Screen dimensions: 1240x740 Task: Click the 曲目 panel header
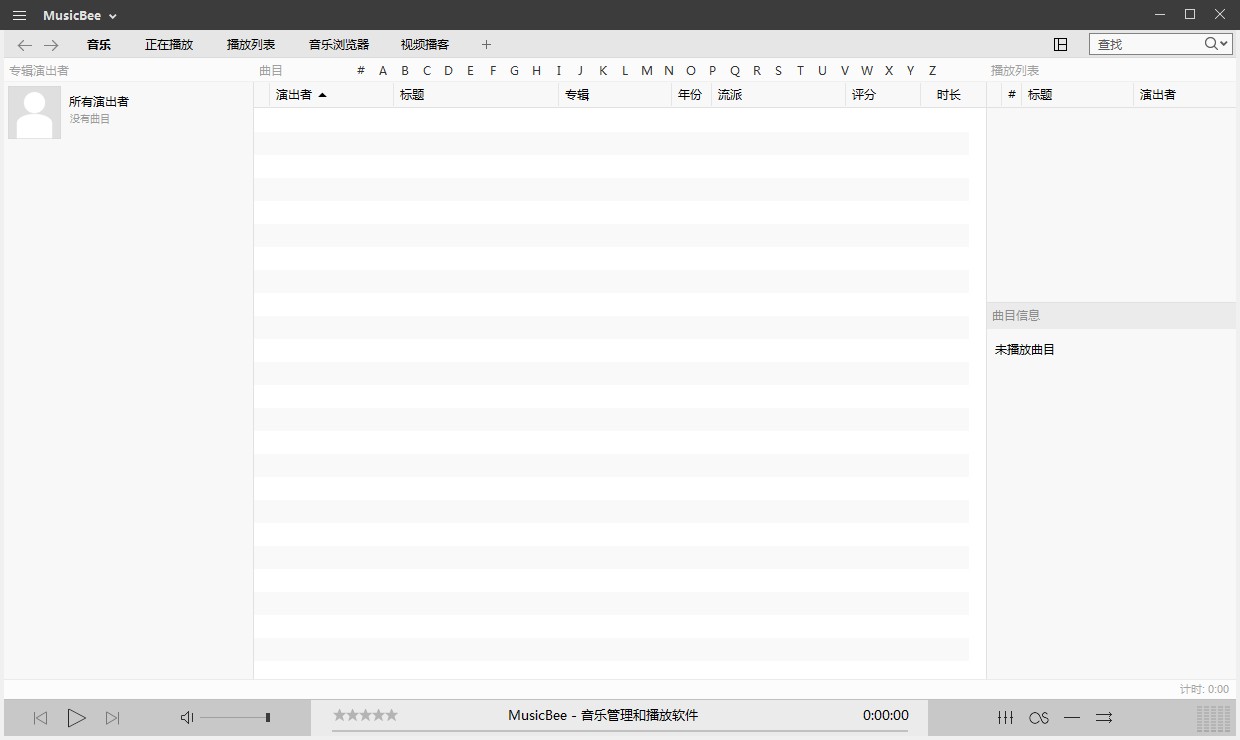pos(271,71)
